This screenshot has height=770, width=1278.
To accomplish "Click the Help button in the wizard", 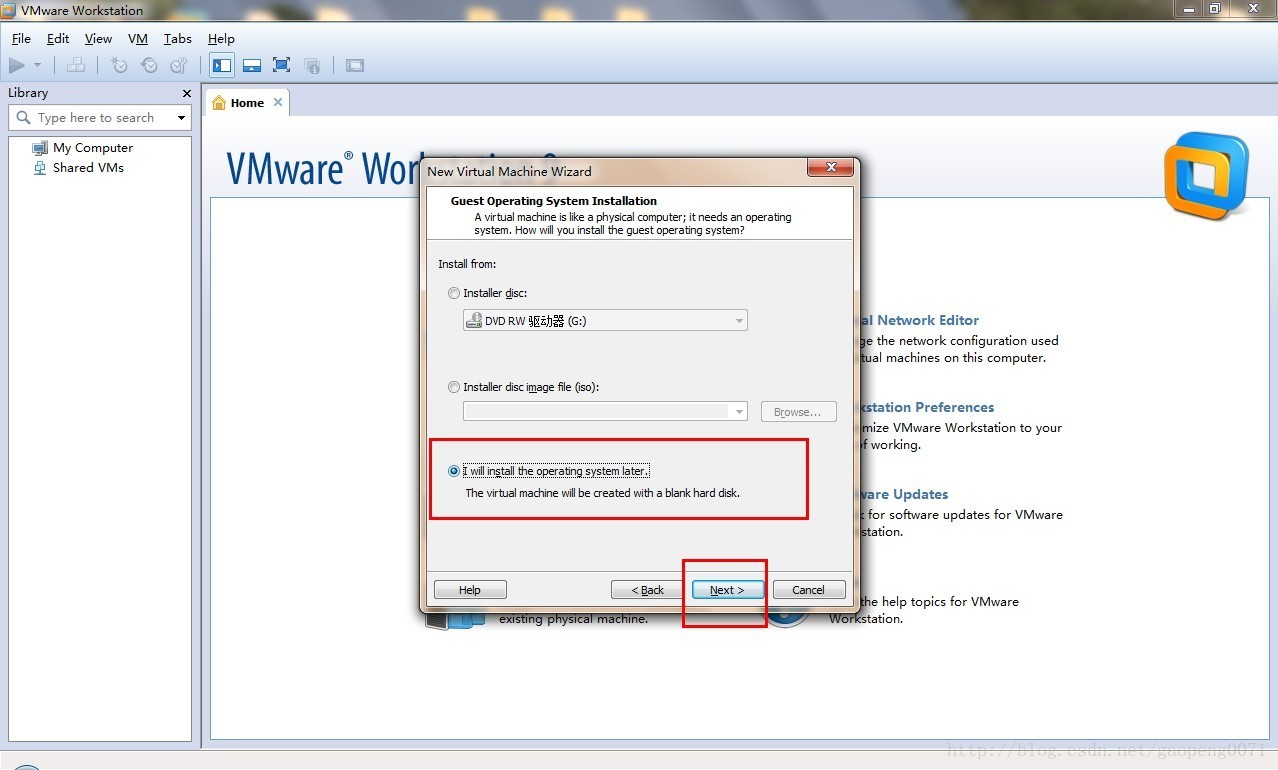I will pos(470,590).
